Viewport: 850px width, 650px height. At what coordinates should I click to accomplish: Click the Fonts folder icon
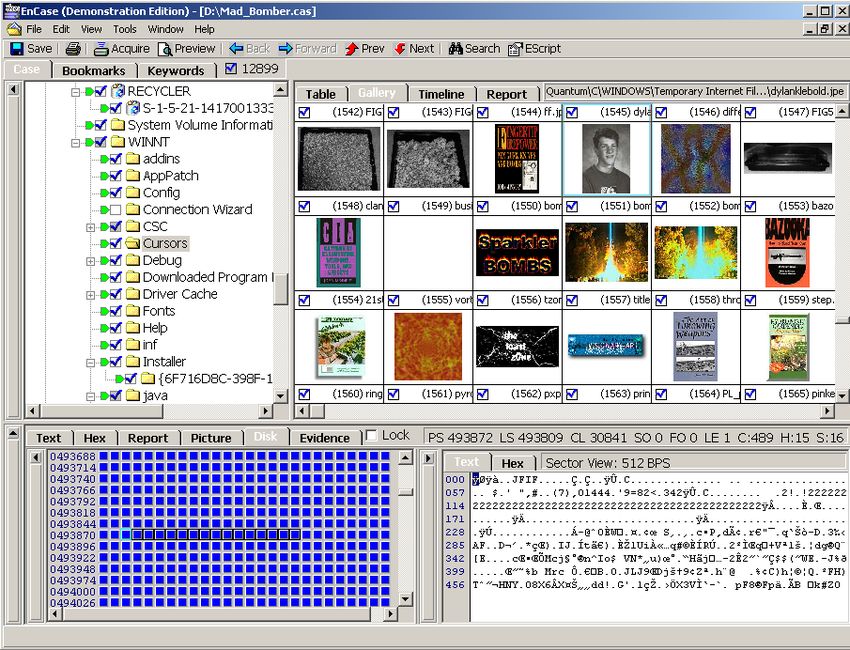click(133, 311)
